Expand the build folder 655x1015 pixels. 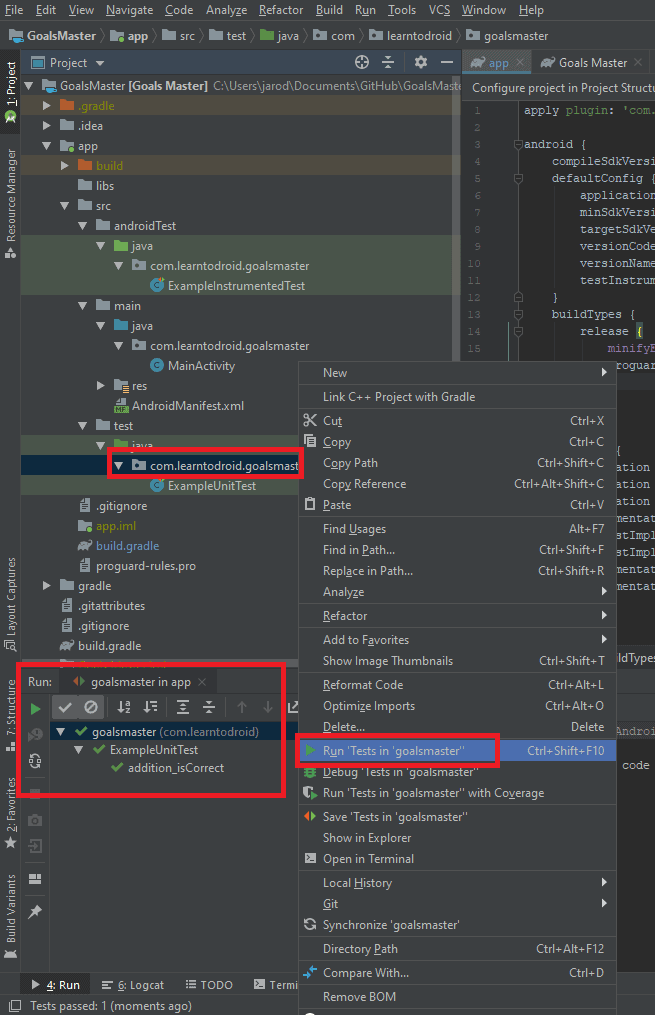[x=65, y=166]
